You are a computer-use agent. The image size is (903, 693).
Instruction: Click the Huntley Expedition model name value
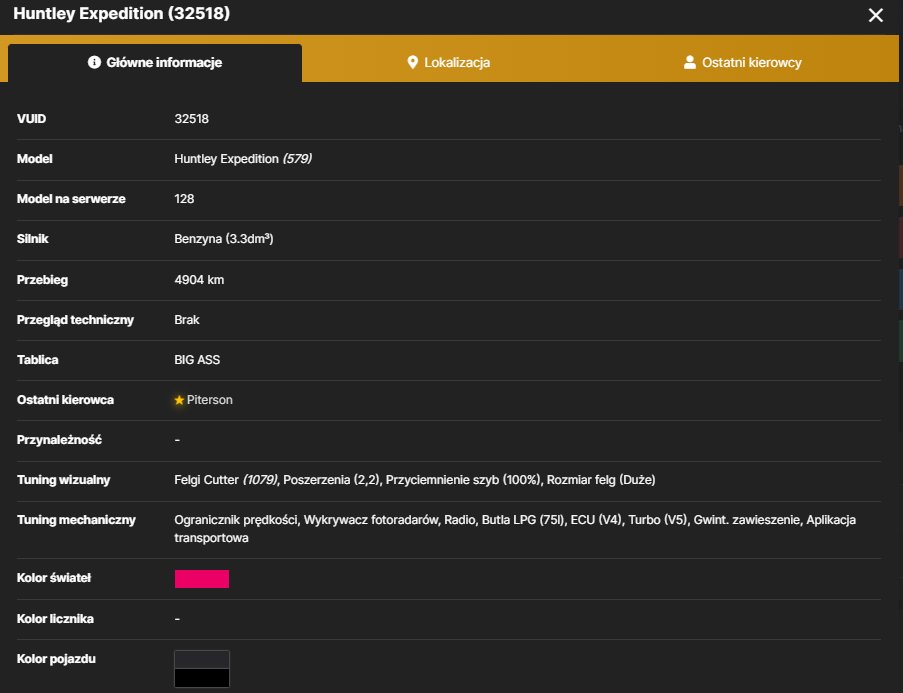click(226, 159)
